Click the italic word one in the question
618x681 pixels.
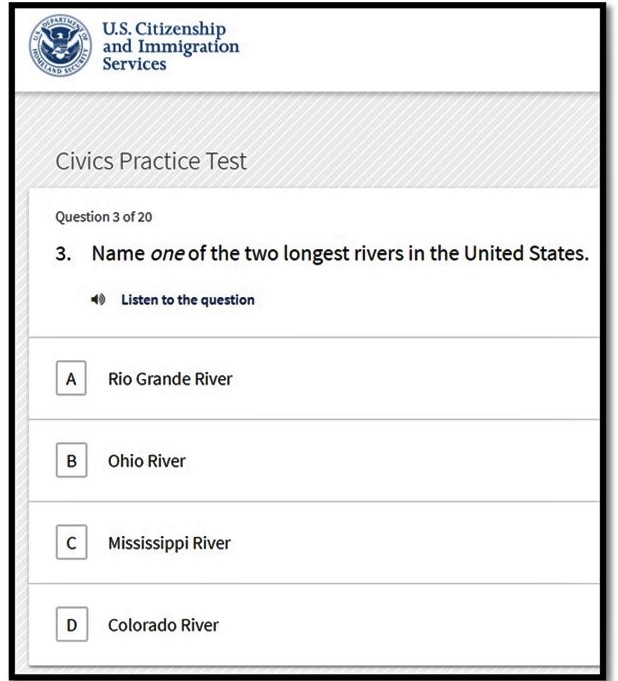pos(166,254)
